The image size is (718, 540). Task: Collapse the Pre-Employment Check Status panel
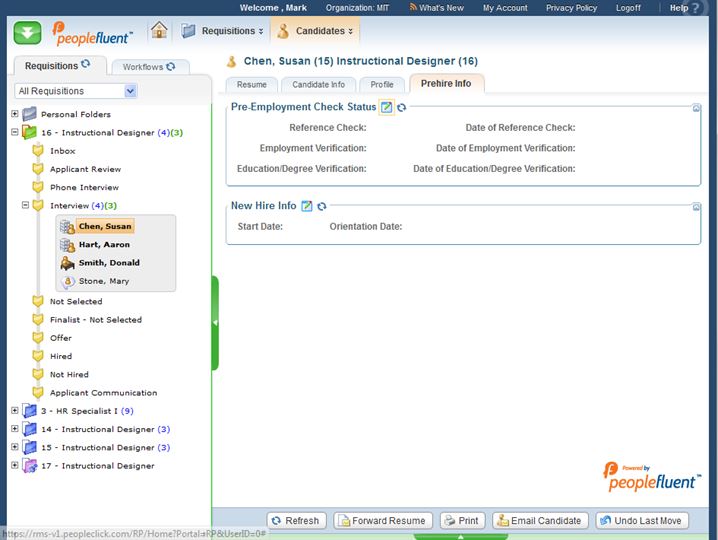tap(696, 108)
